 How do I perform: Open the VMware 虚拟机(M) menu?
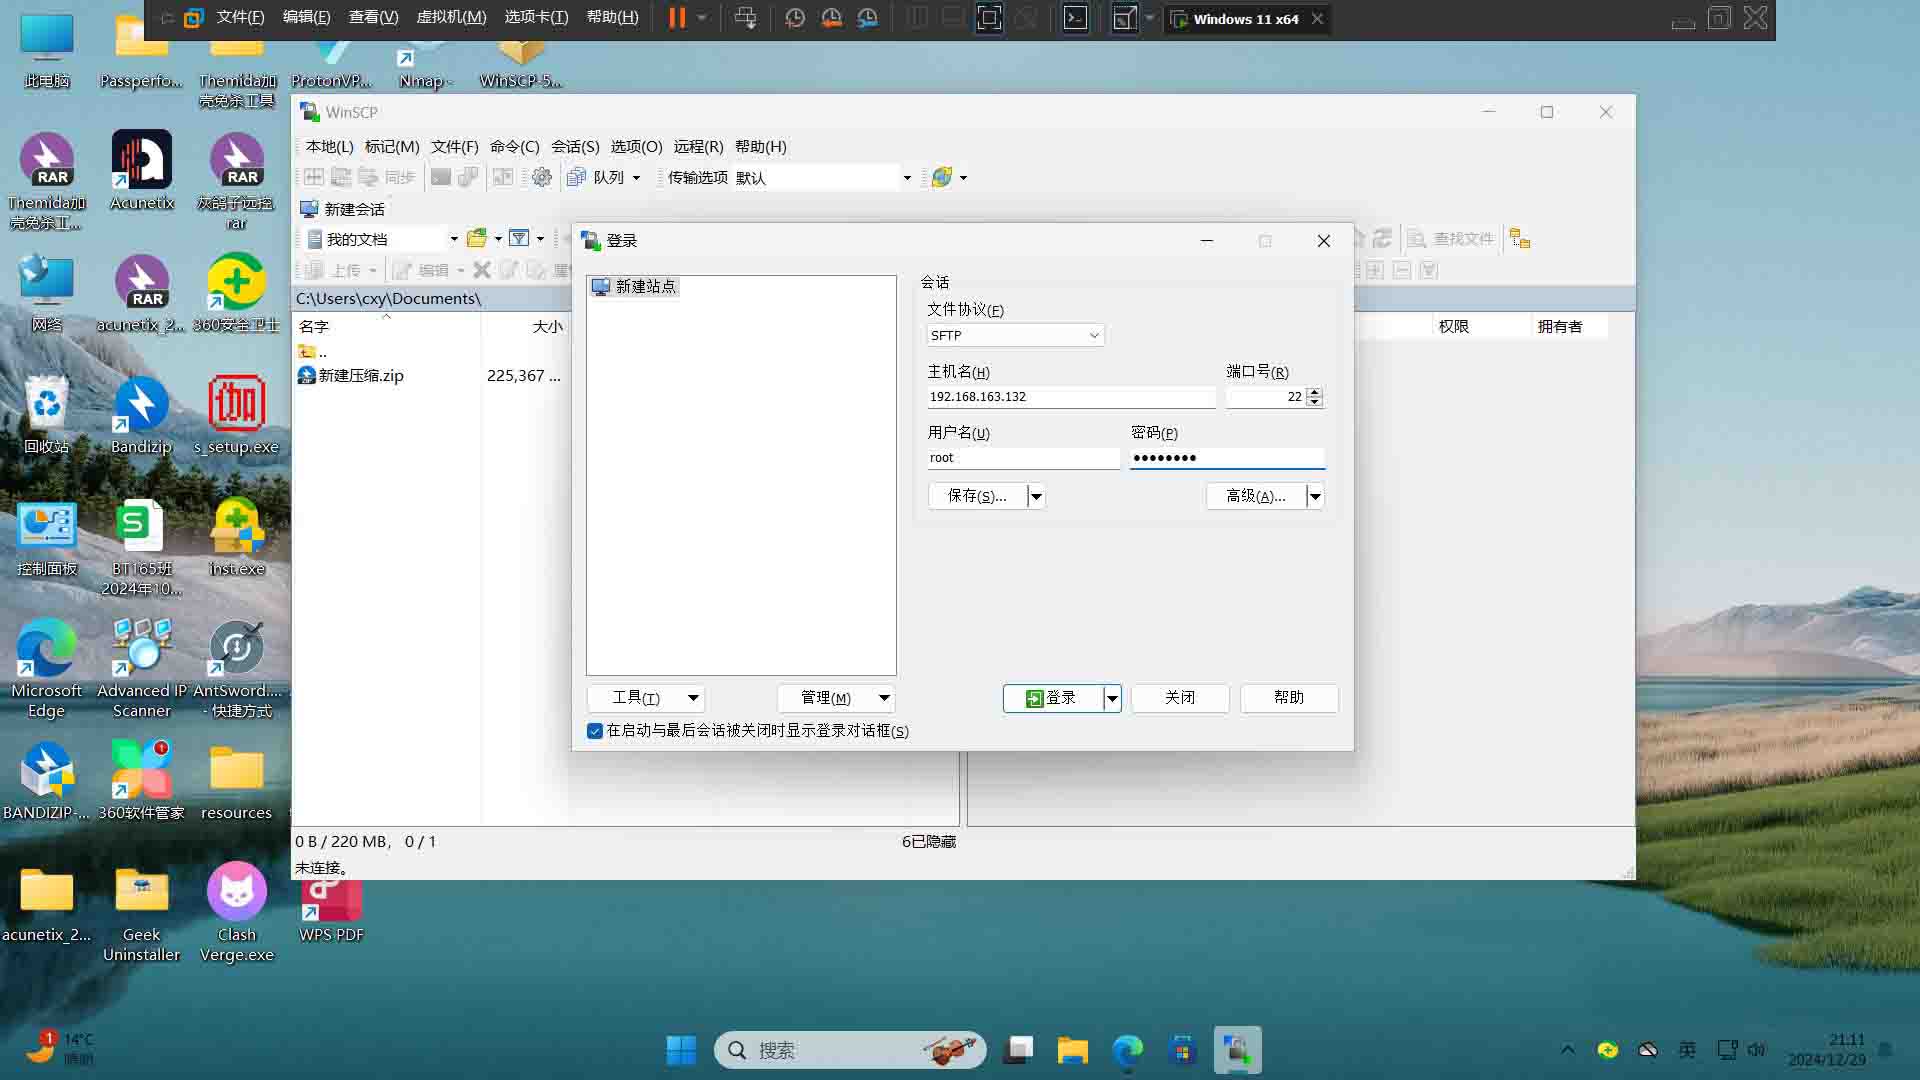click(451, 18)
